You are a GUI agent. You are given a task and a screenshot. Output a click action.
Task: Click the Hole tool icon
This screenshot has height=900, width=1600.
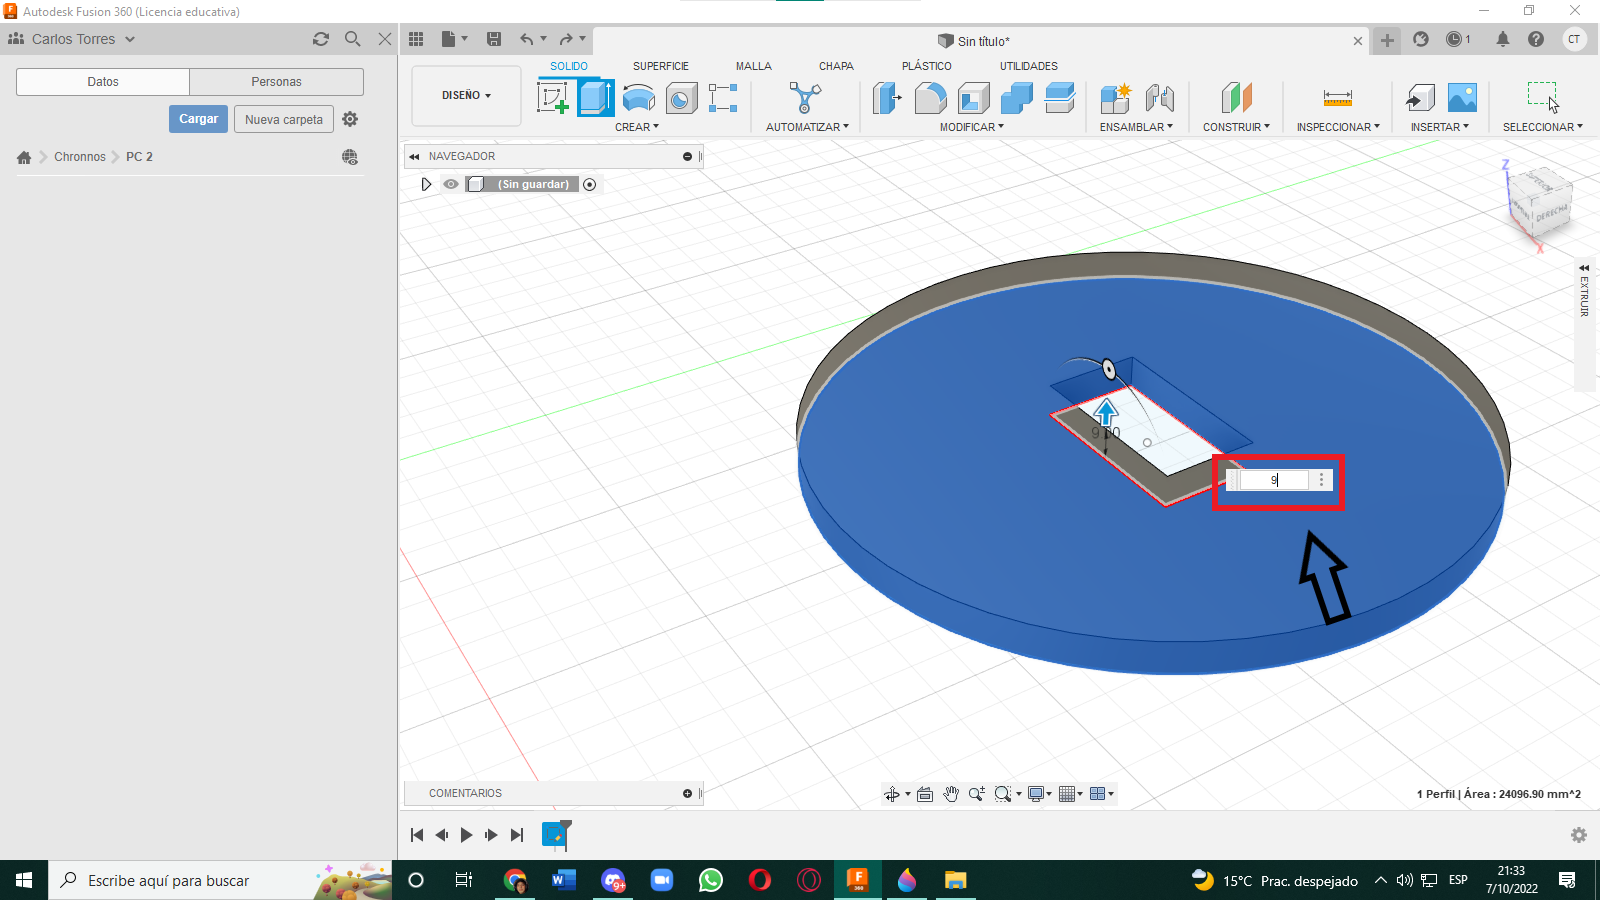[x=682, y=98]
